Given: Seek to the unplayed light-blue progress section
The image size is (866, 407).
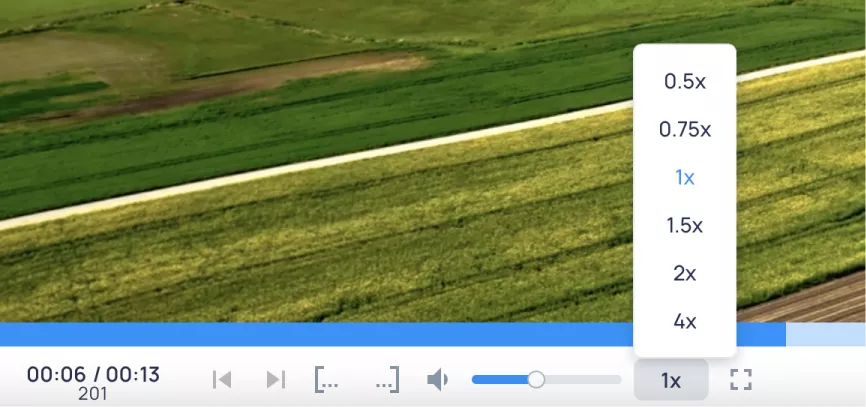Looking at the screenshot, I should click(x=826, y=335).
